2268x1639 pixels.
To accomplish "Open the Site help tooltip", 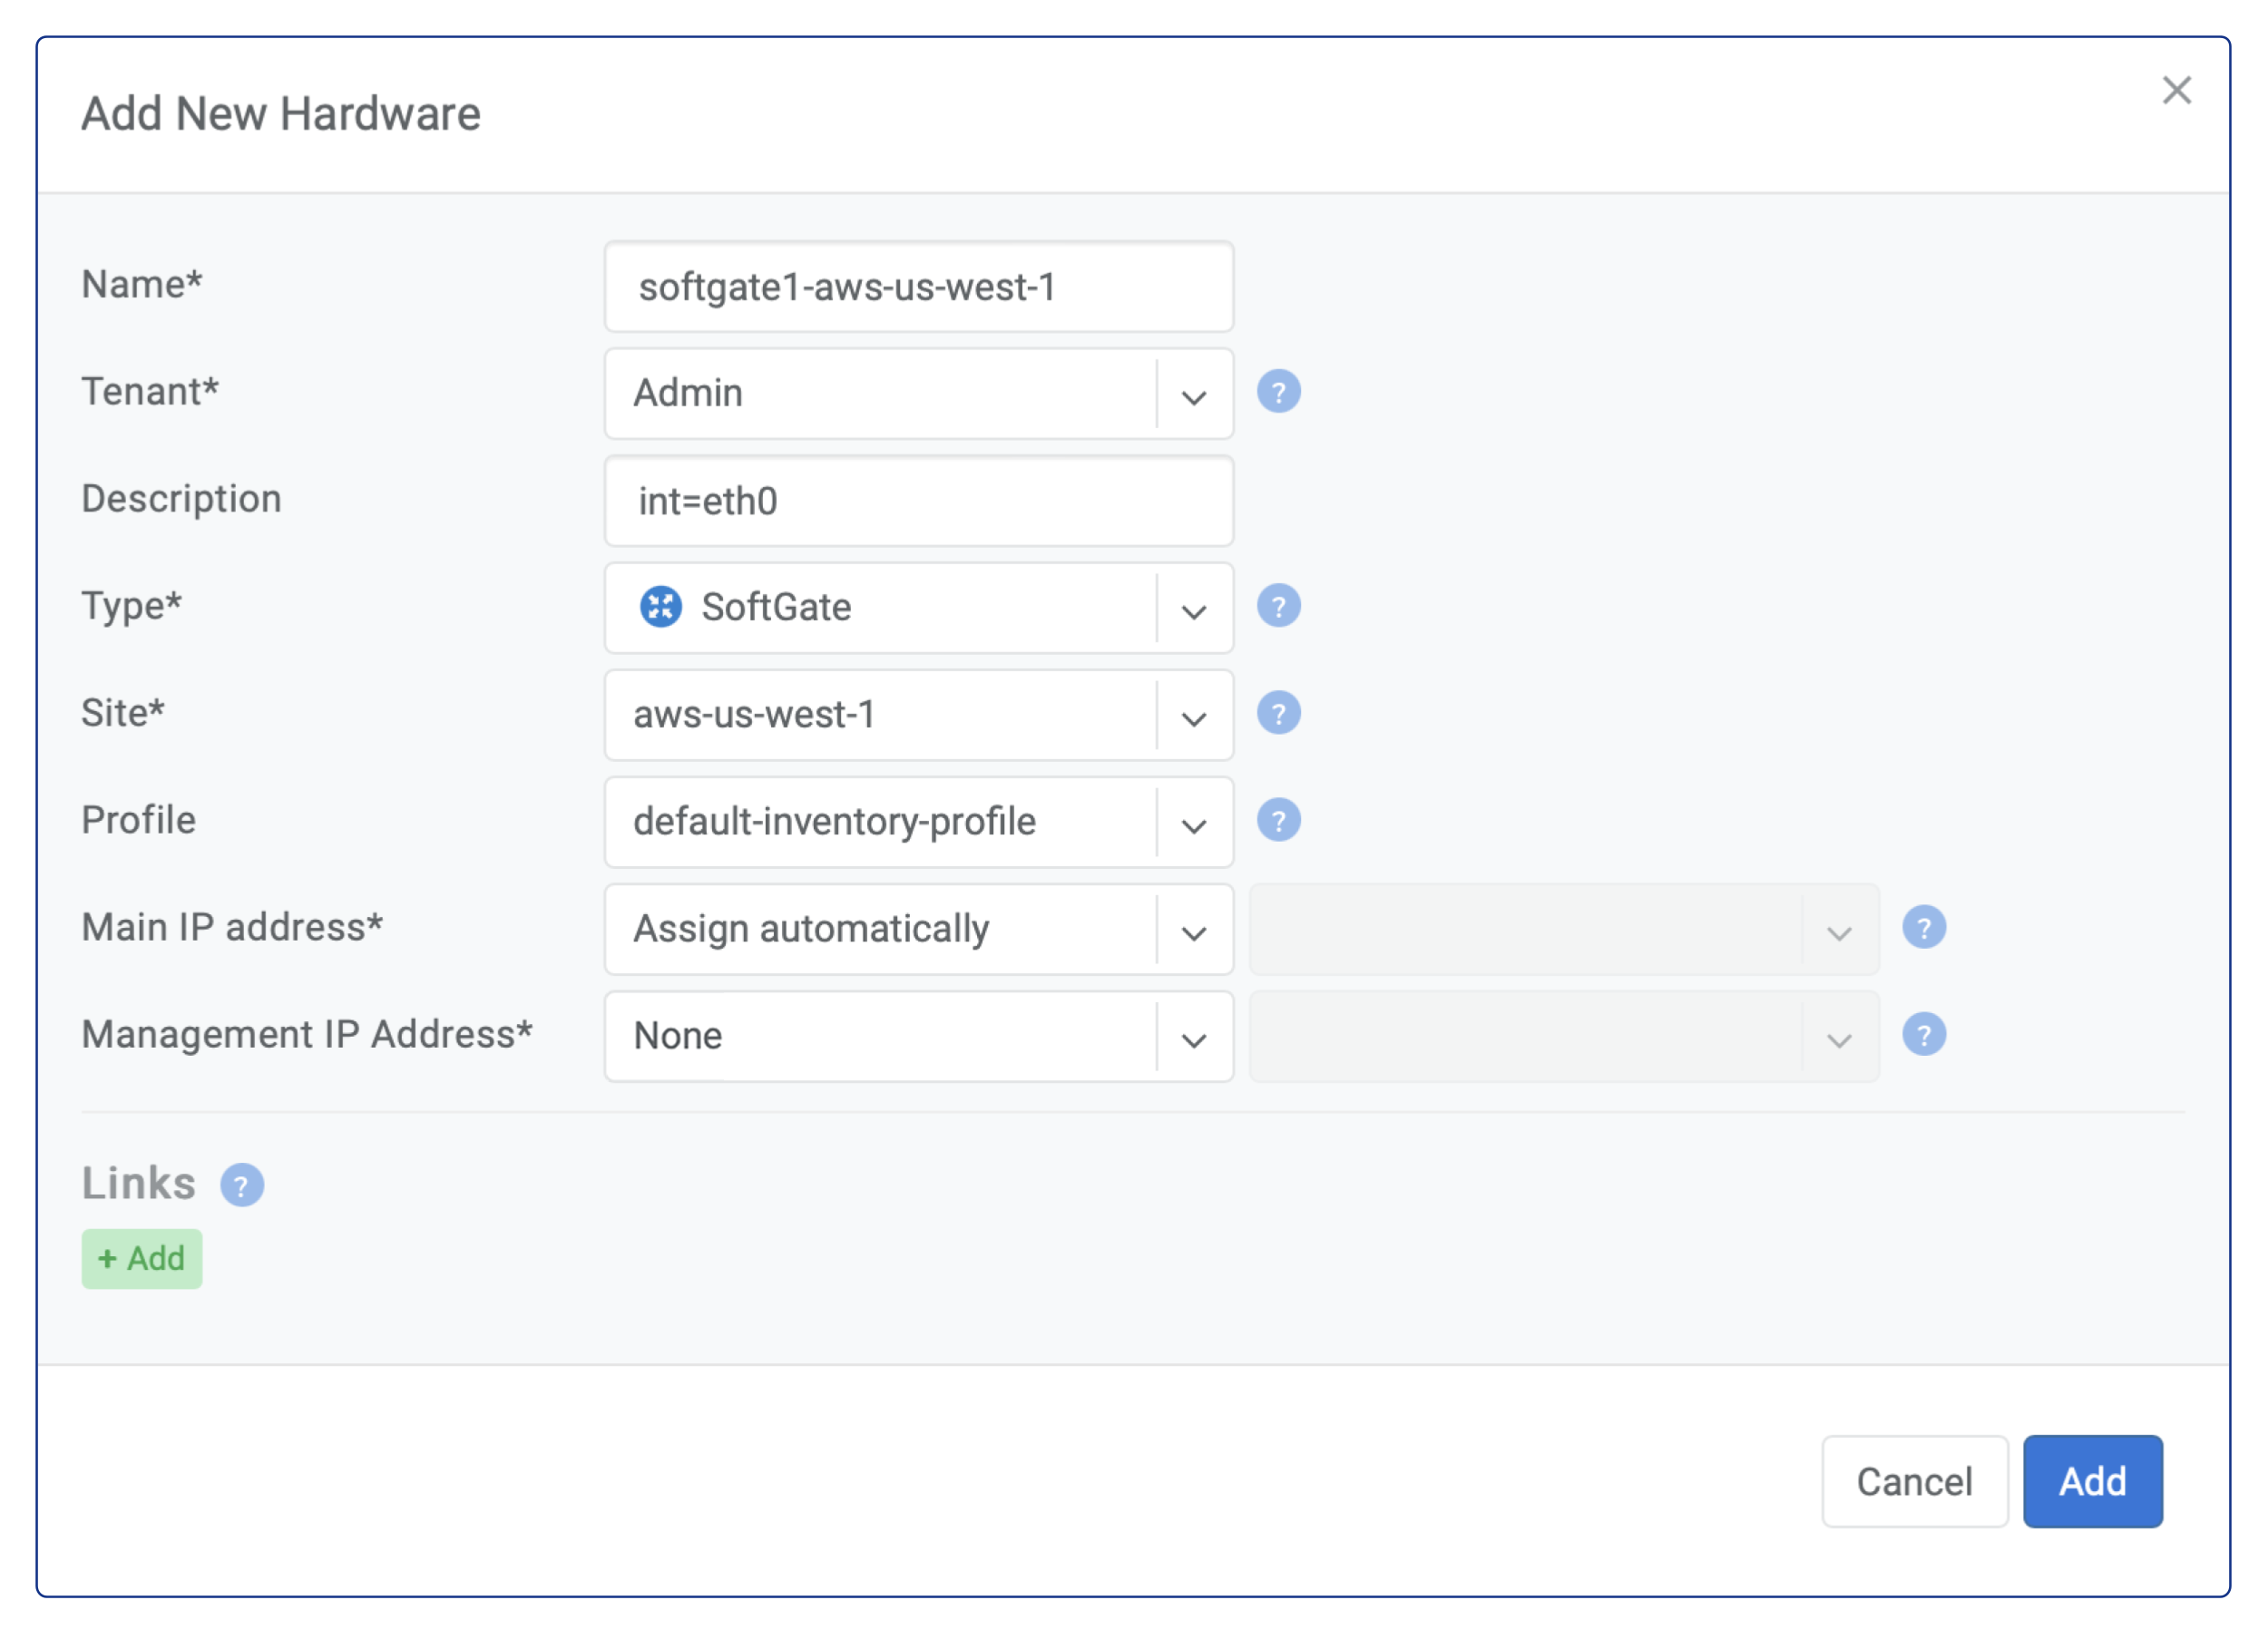I will point(1281,713).
